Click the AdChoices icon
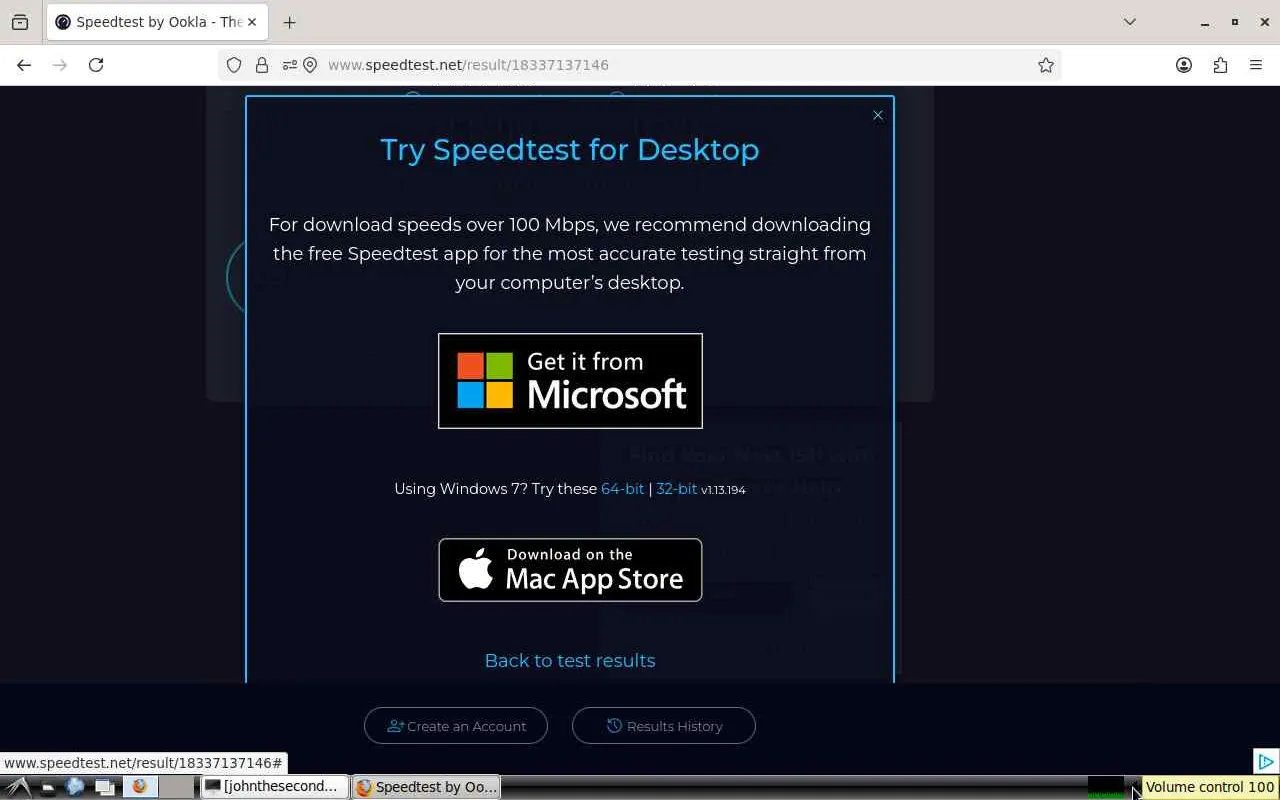 tap(1265, 762)
